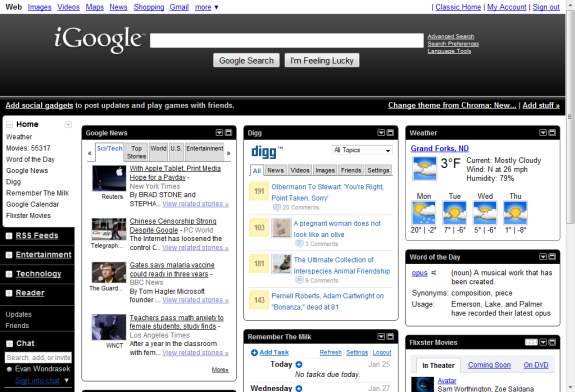This screenshot has width=575, height=392.
Task: Click the Google Search button
Action: pos(246,61)
